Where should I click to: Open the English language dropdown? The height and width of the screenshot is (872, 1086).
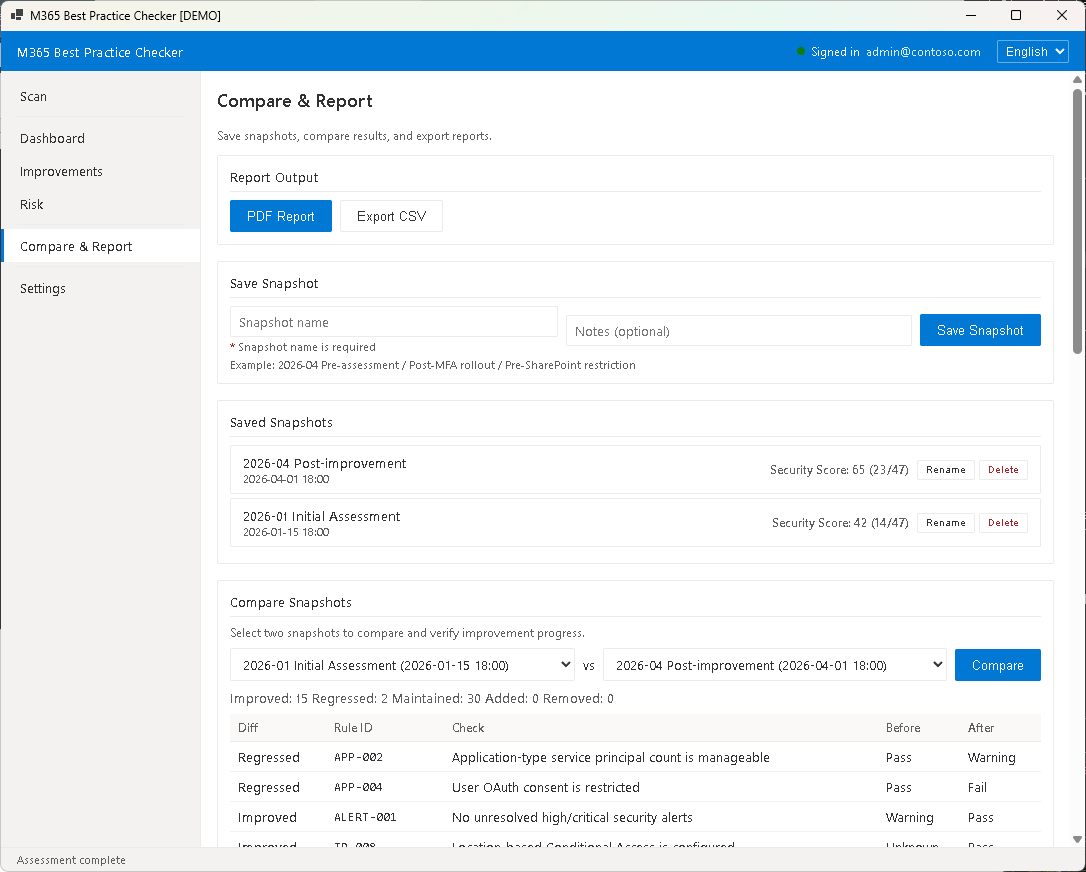click(1032, 52)
